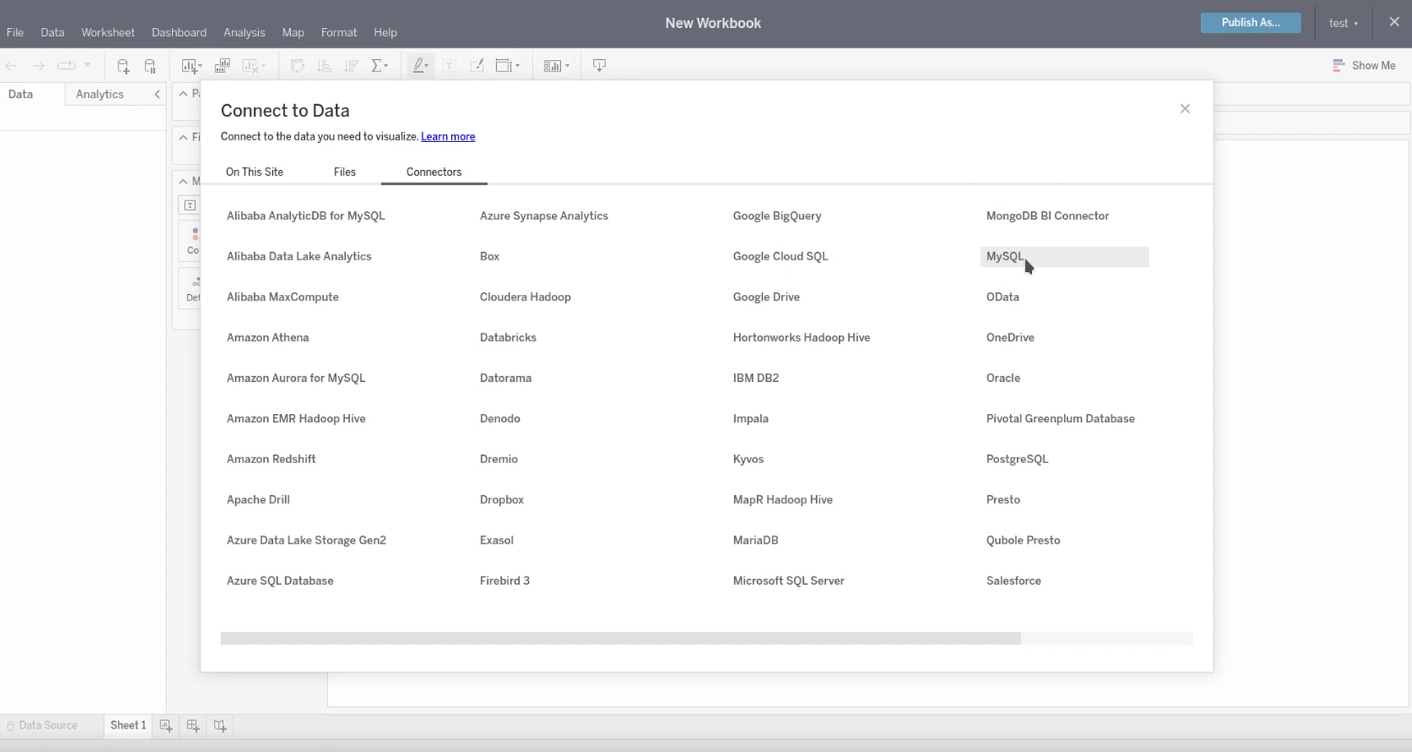Click the Download toolbar icon
Screen dimensions: 1412x752
pyautogui.click(x=599, y=66)
